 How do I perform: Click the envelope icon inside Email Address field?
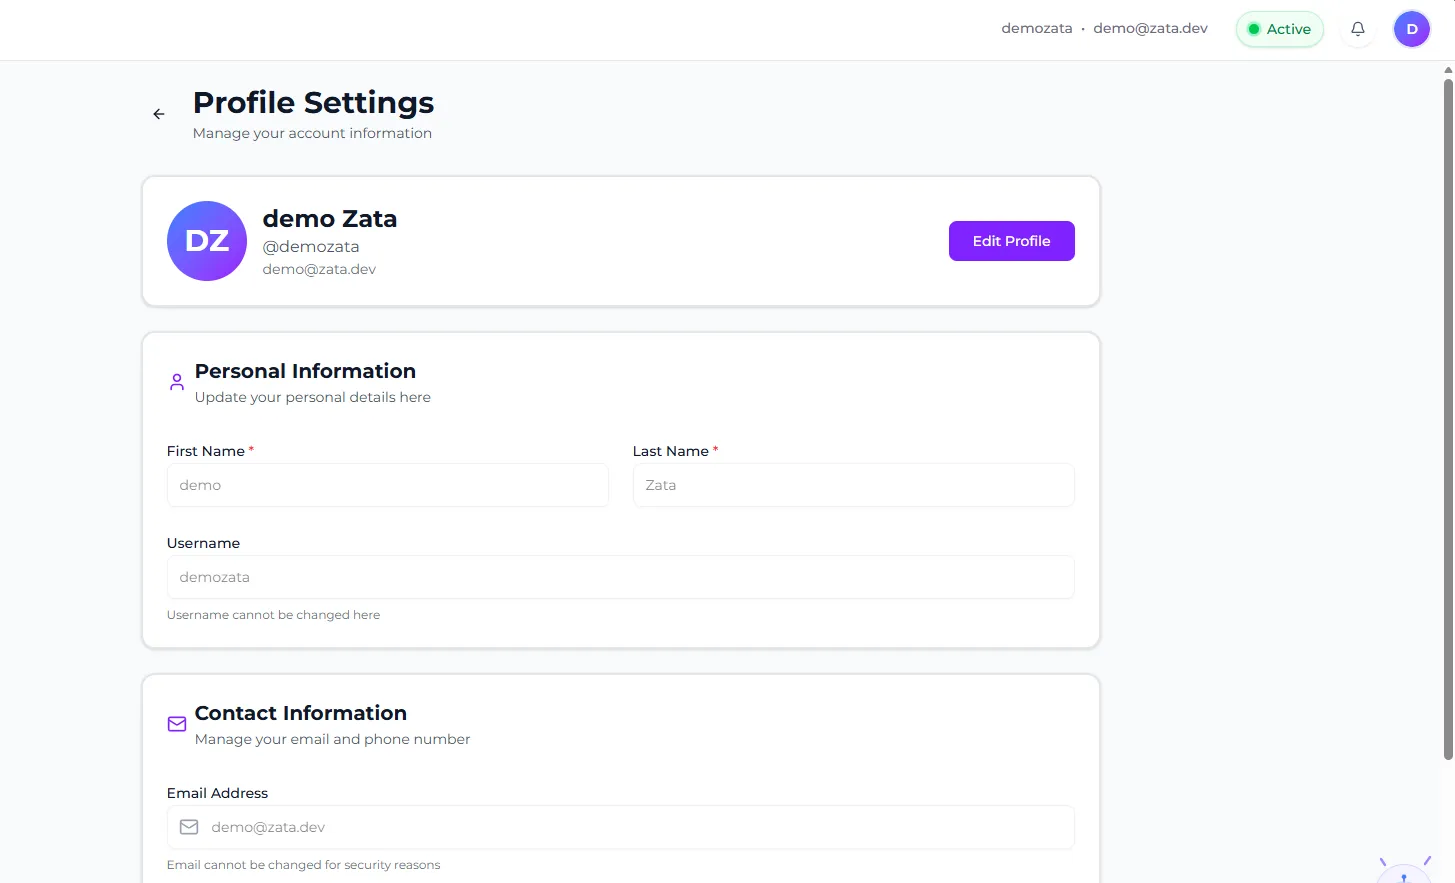point(189,827)
